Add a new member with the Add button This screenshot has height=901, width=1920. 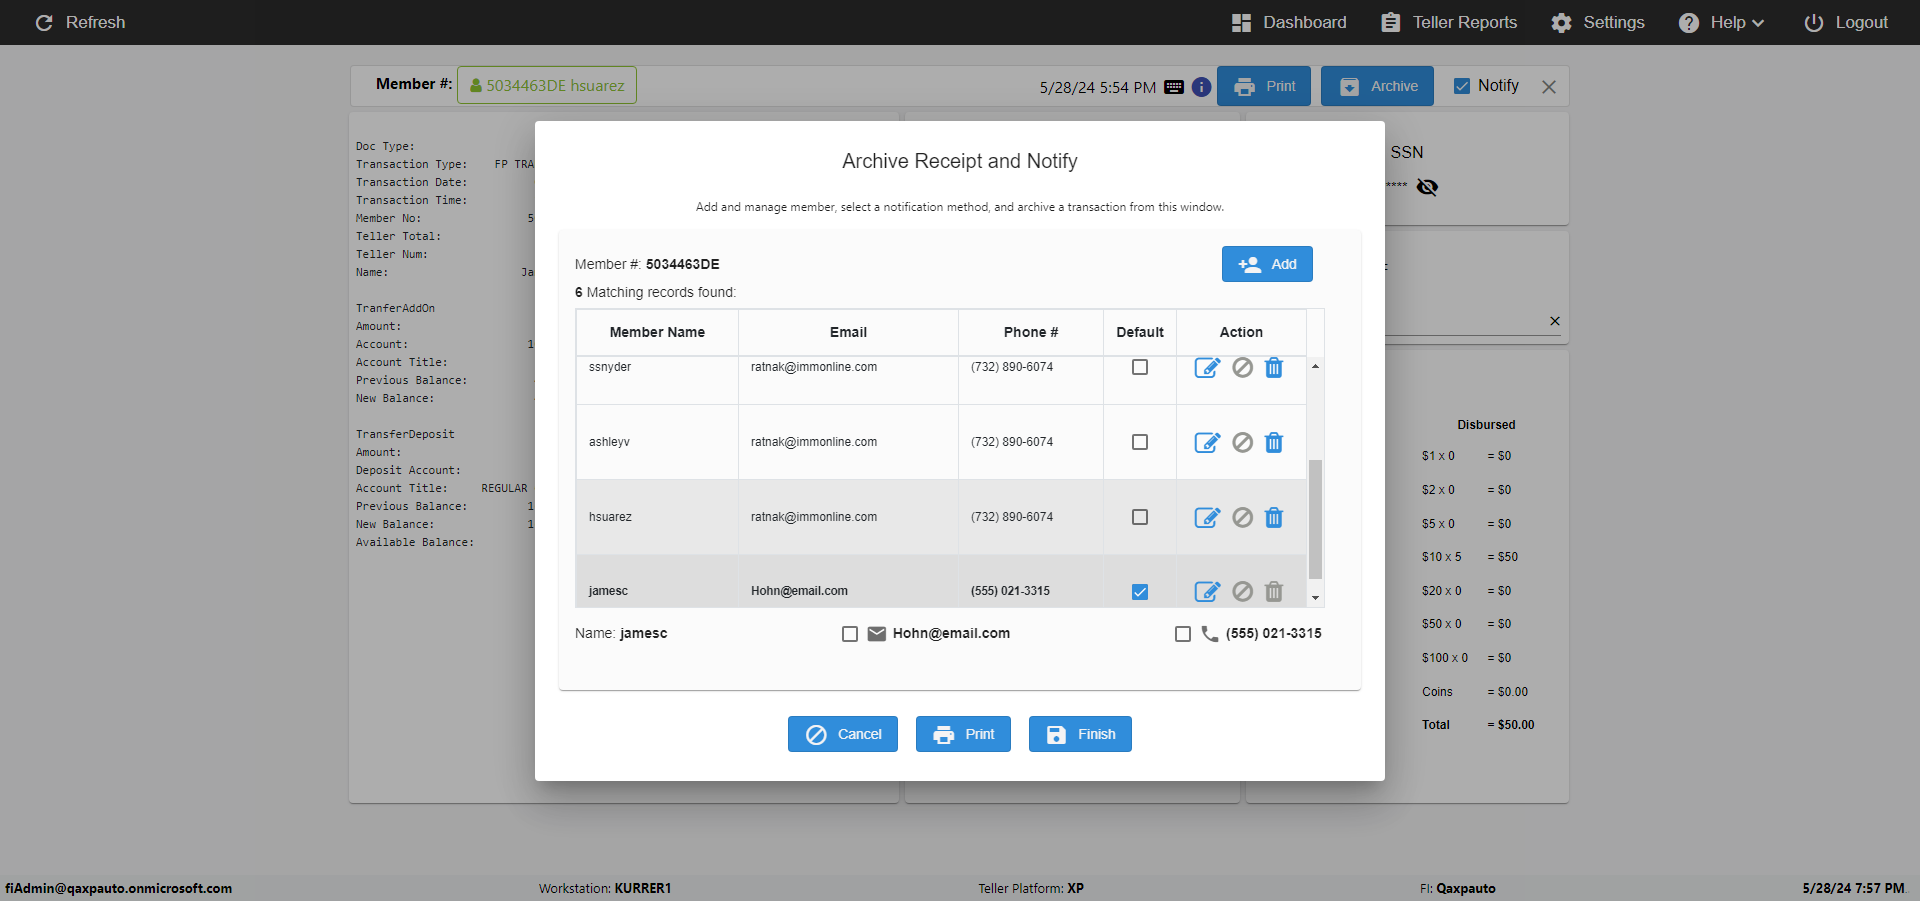pos(1267,264)
